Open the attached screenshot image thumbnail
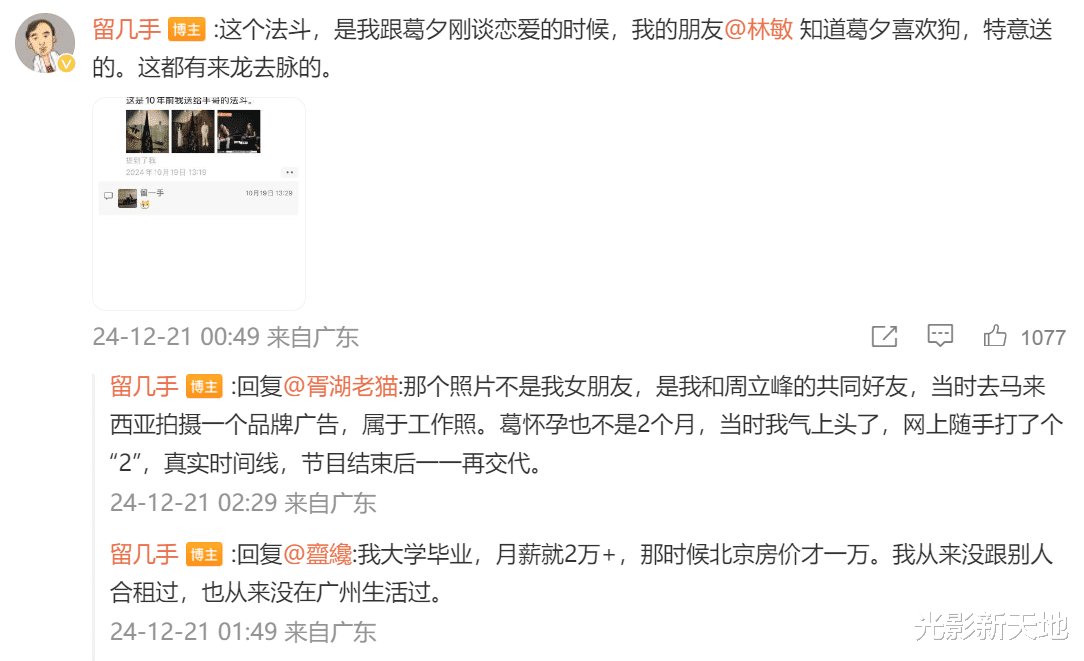 pos(199,204)
